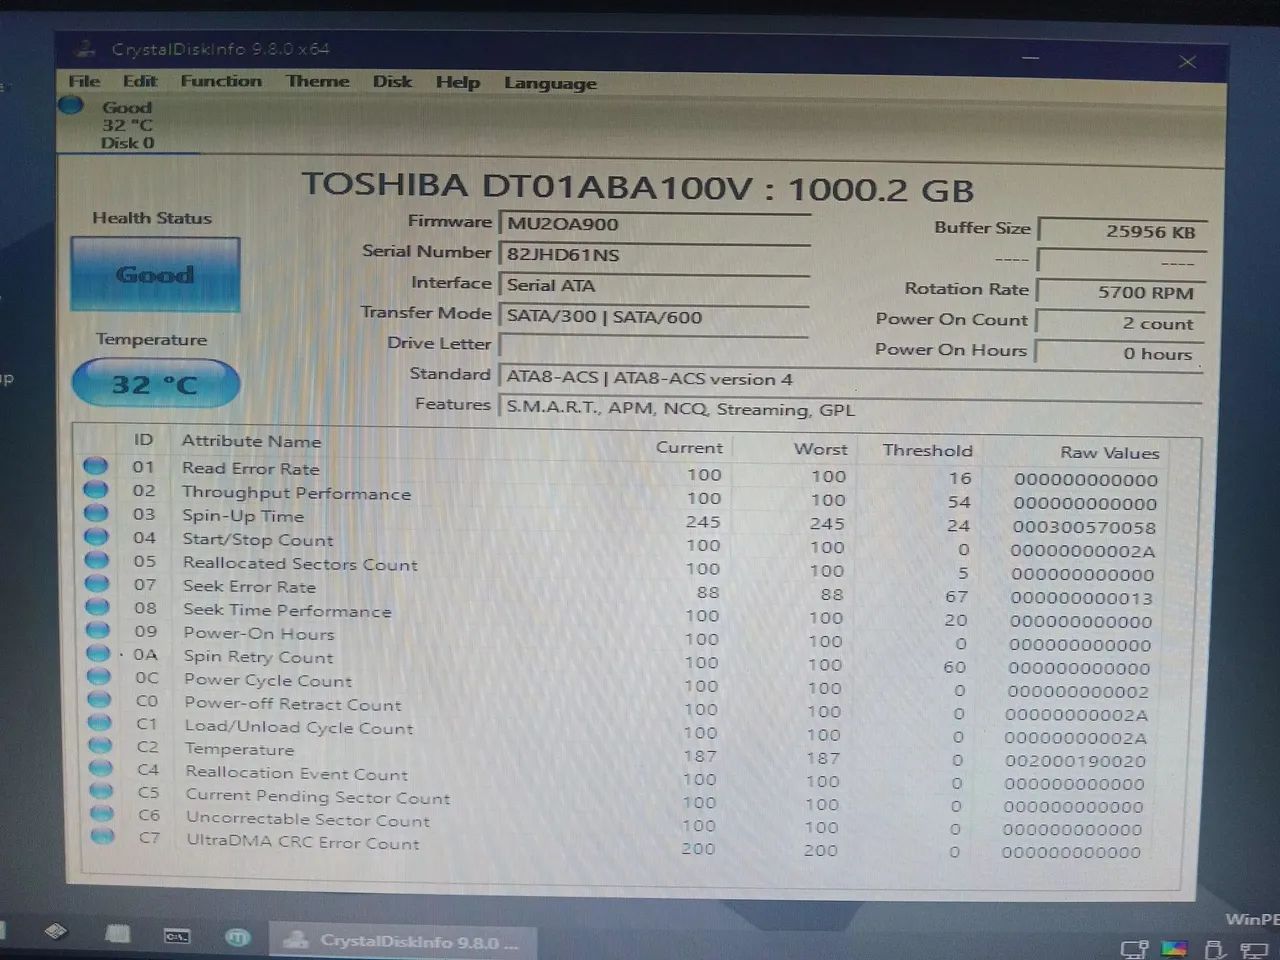The height and width of the screenshot is (960, 1280).
Task: Click the Good health status button
Action: point(155,274)
